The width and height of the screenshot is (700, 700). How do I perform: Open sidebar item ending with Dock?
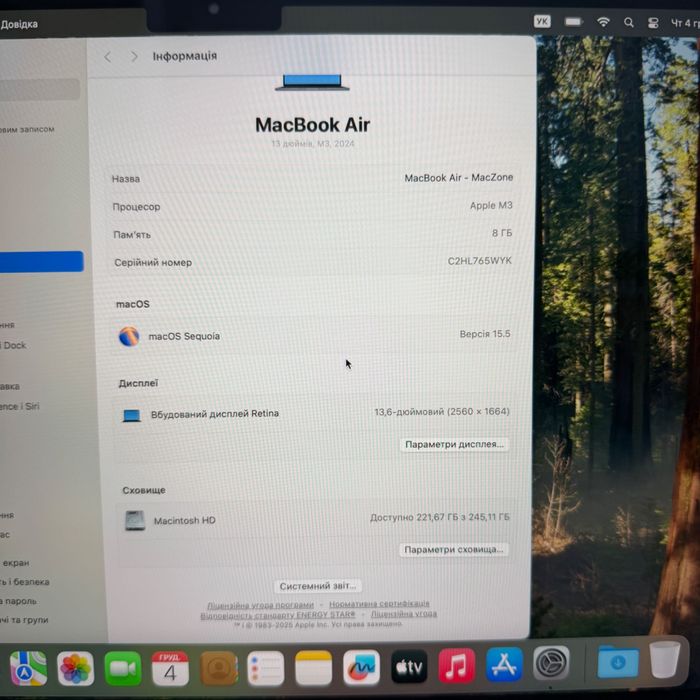pos(13,345)
